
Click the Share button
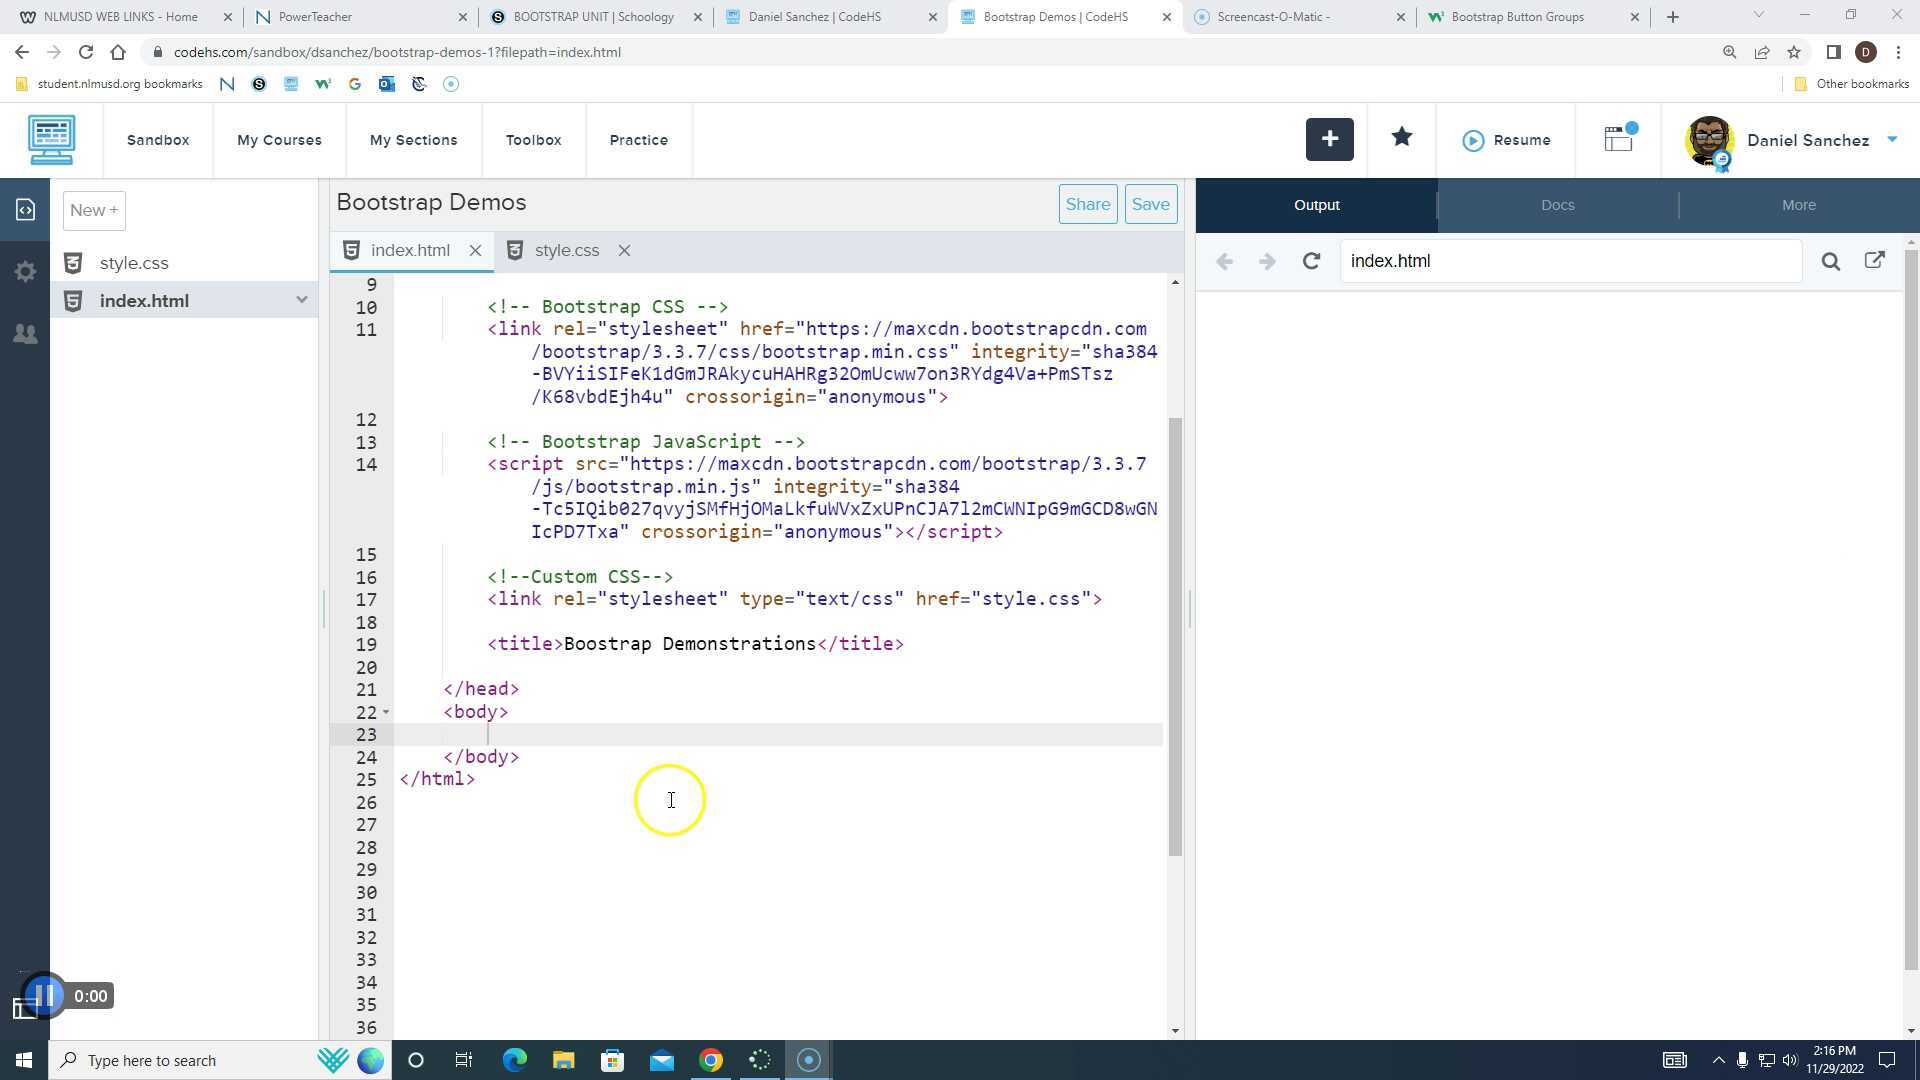click(x=1087, y=205)
